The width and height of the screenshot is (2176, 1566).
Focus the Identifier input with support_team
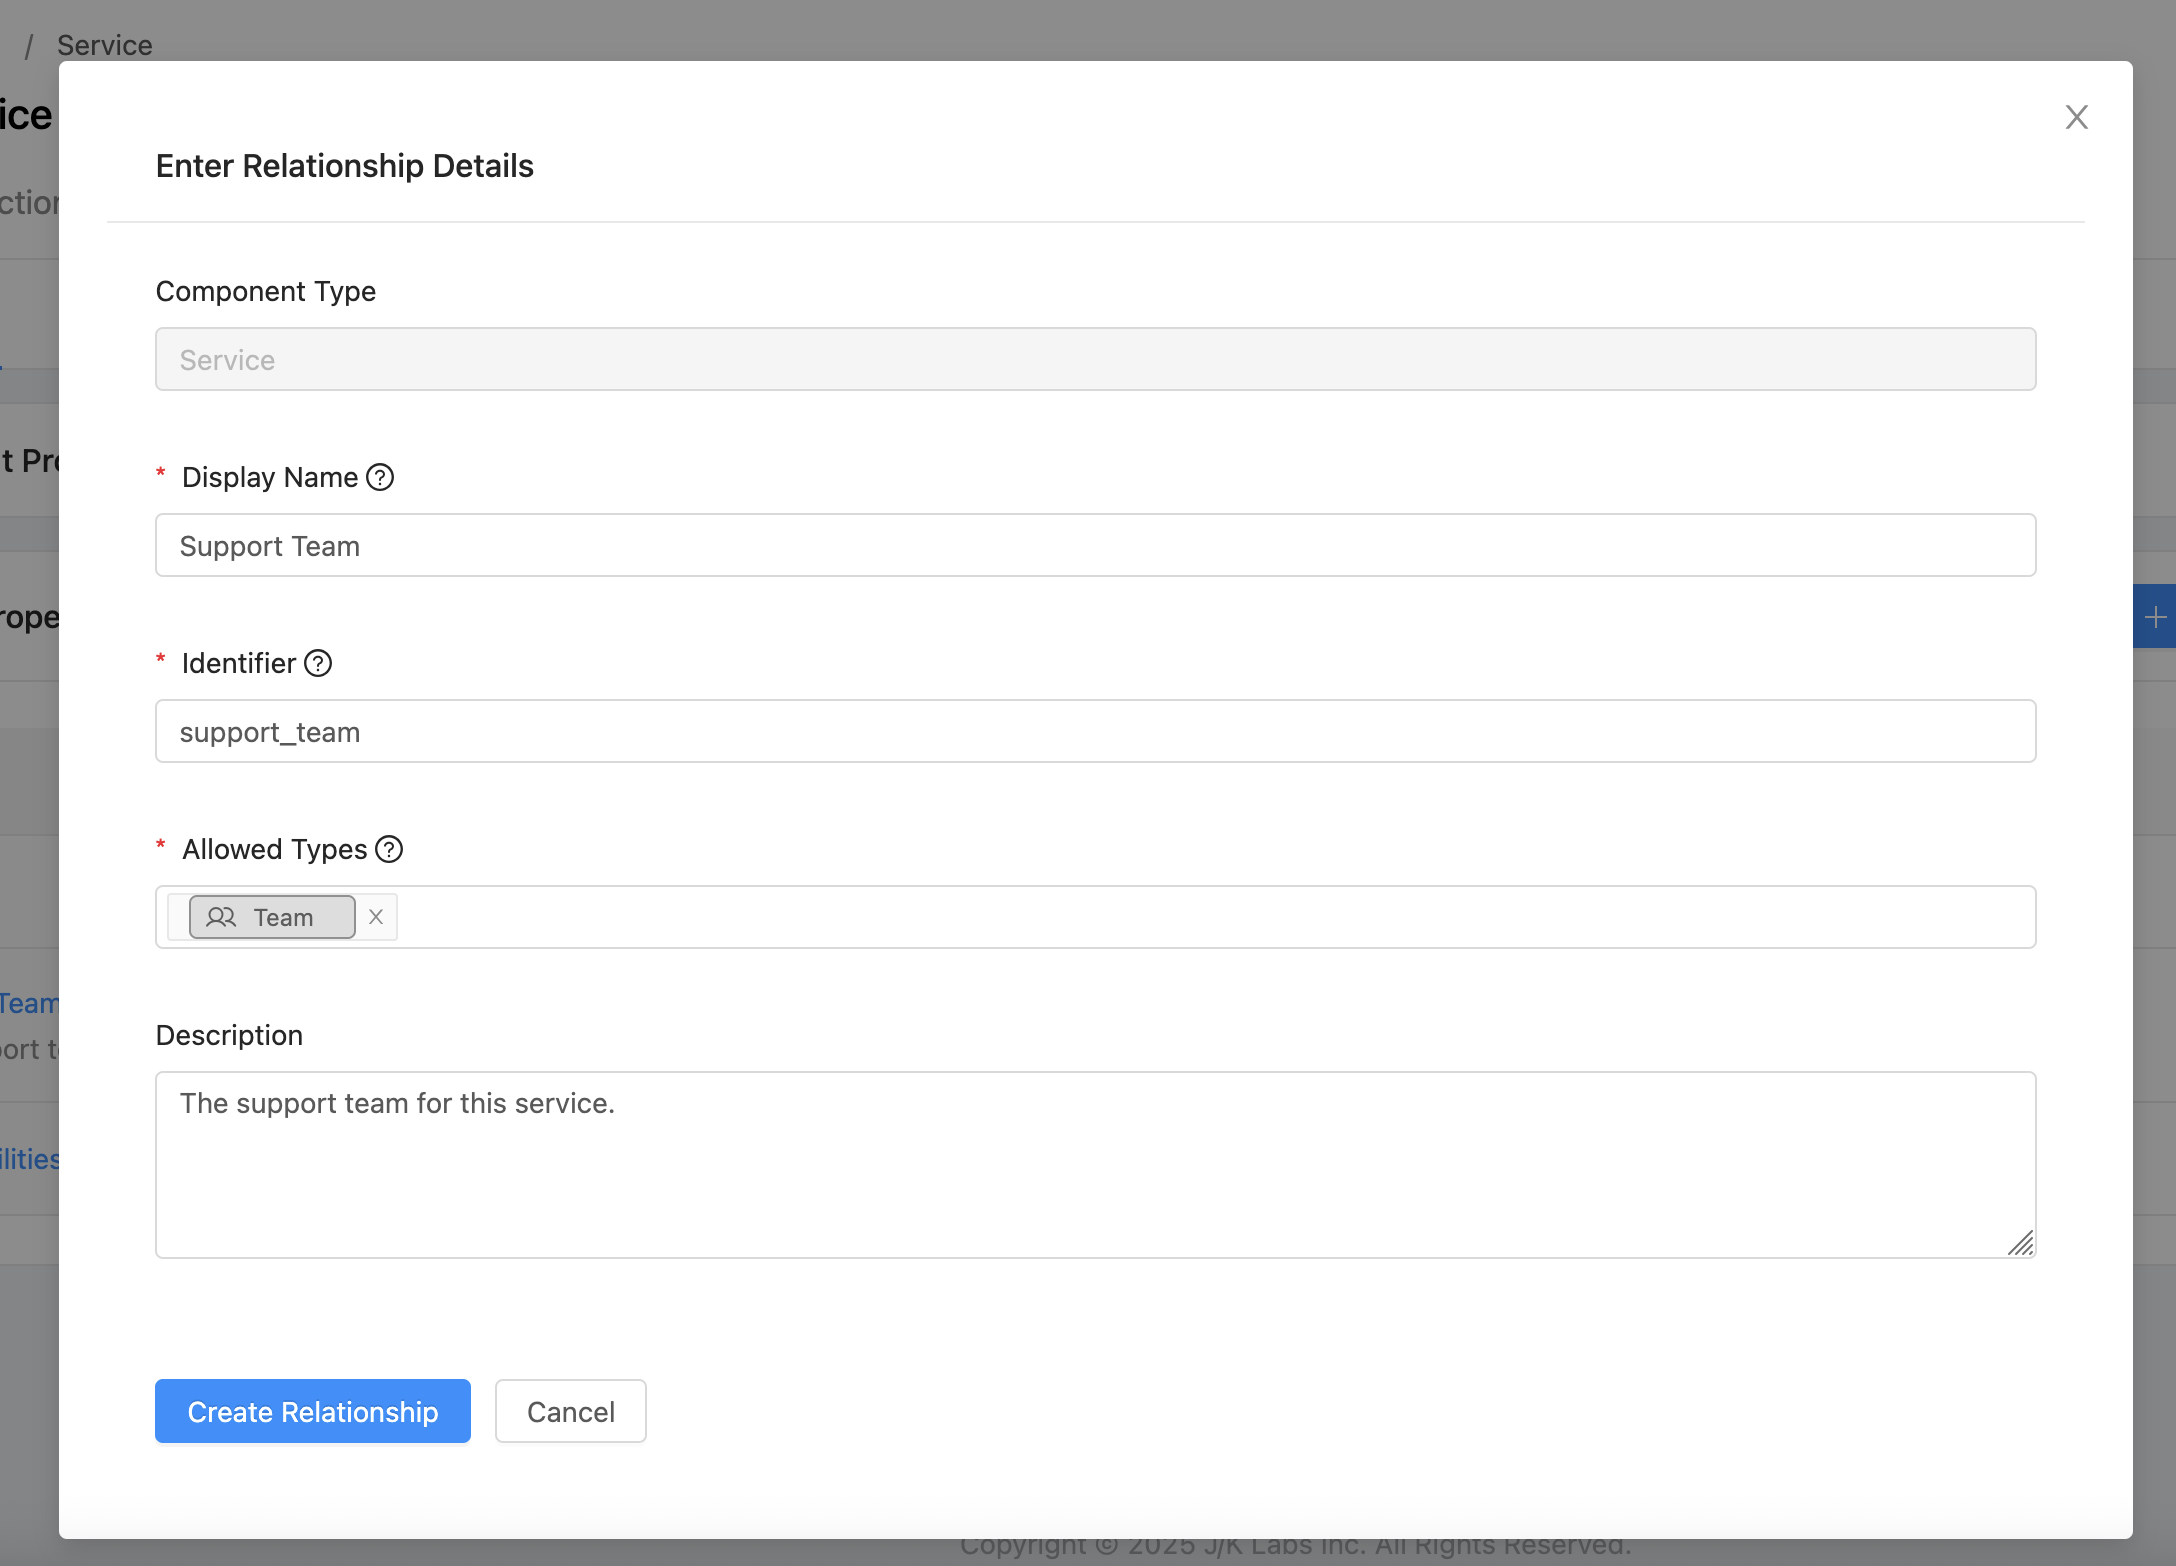[1095, 732]
